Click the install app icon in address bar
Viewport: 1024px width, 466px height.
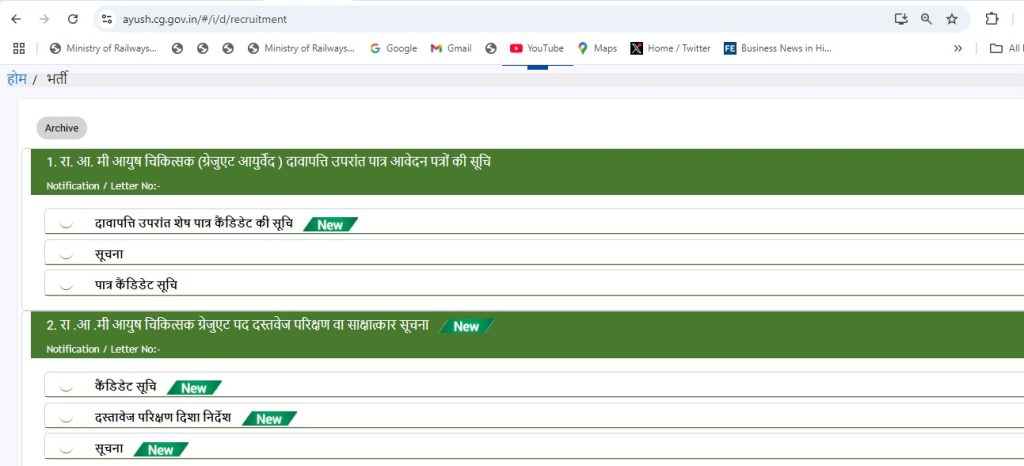tap(901, 19)
